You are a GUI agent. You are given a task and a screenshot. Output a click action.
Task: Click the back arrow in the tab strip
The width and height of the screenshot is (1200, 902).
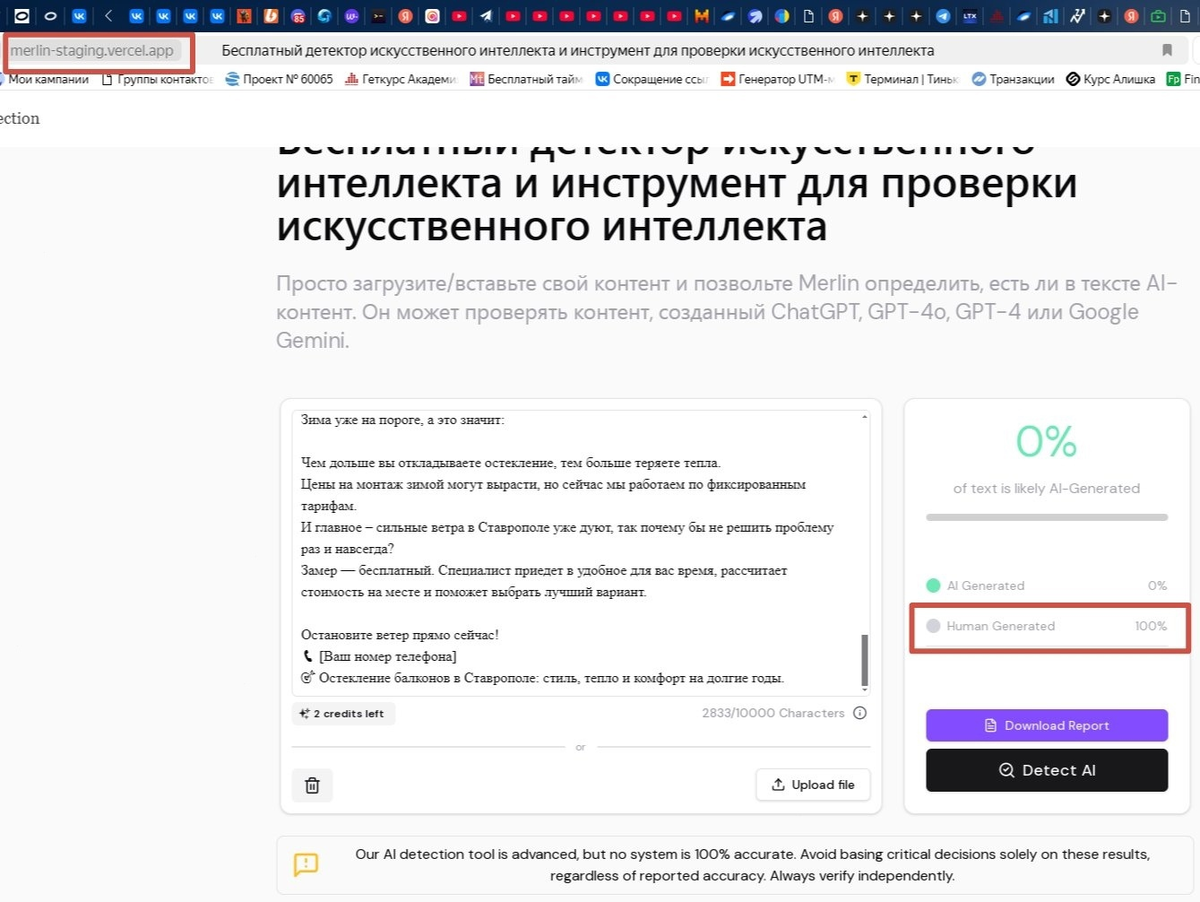coord(108,16)
